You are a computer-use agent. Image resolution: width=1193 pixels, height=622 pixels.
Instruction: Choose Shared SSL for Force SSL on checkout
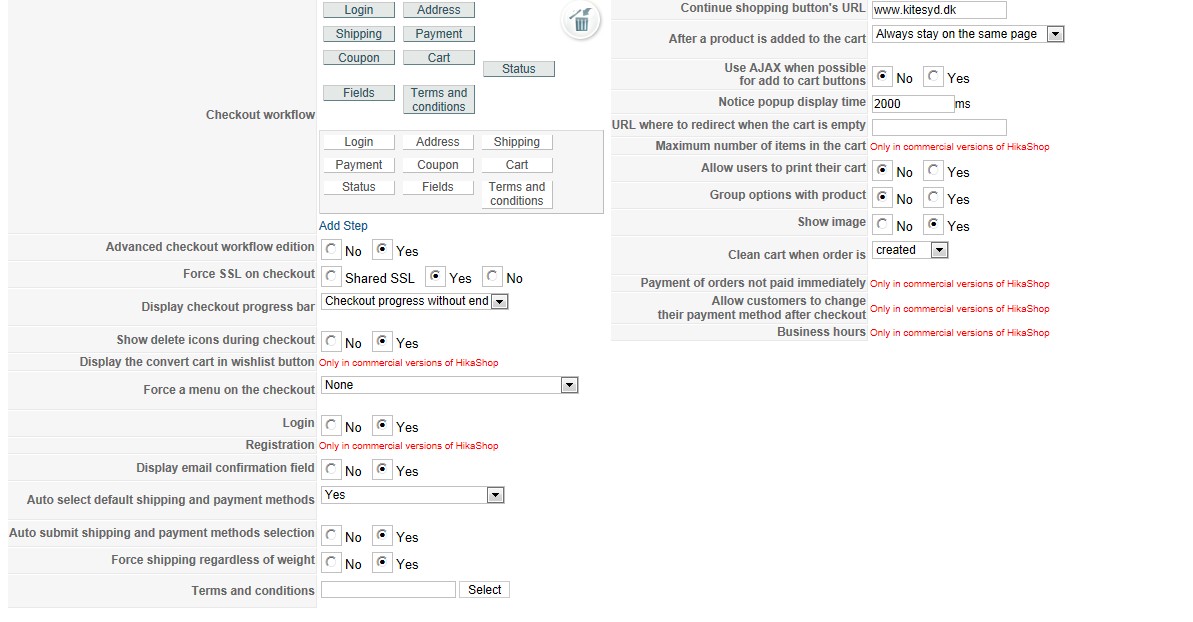[x=332, y=277]
